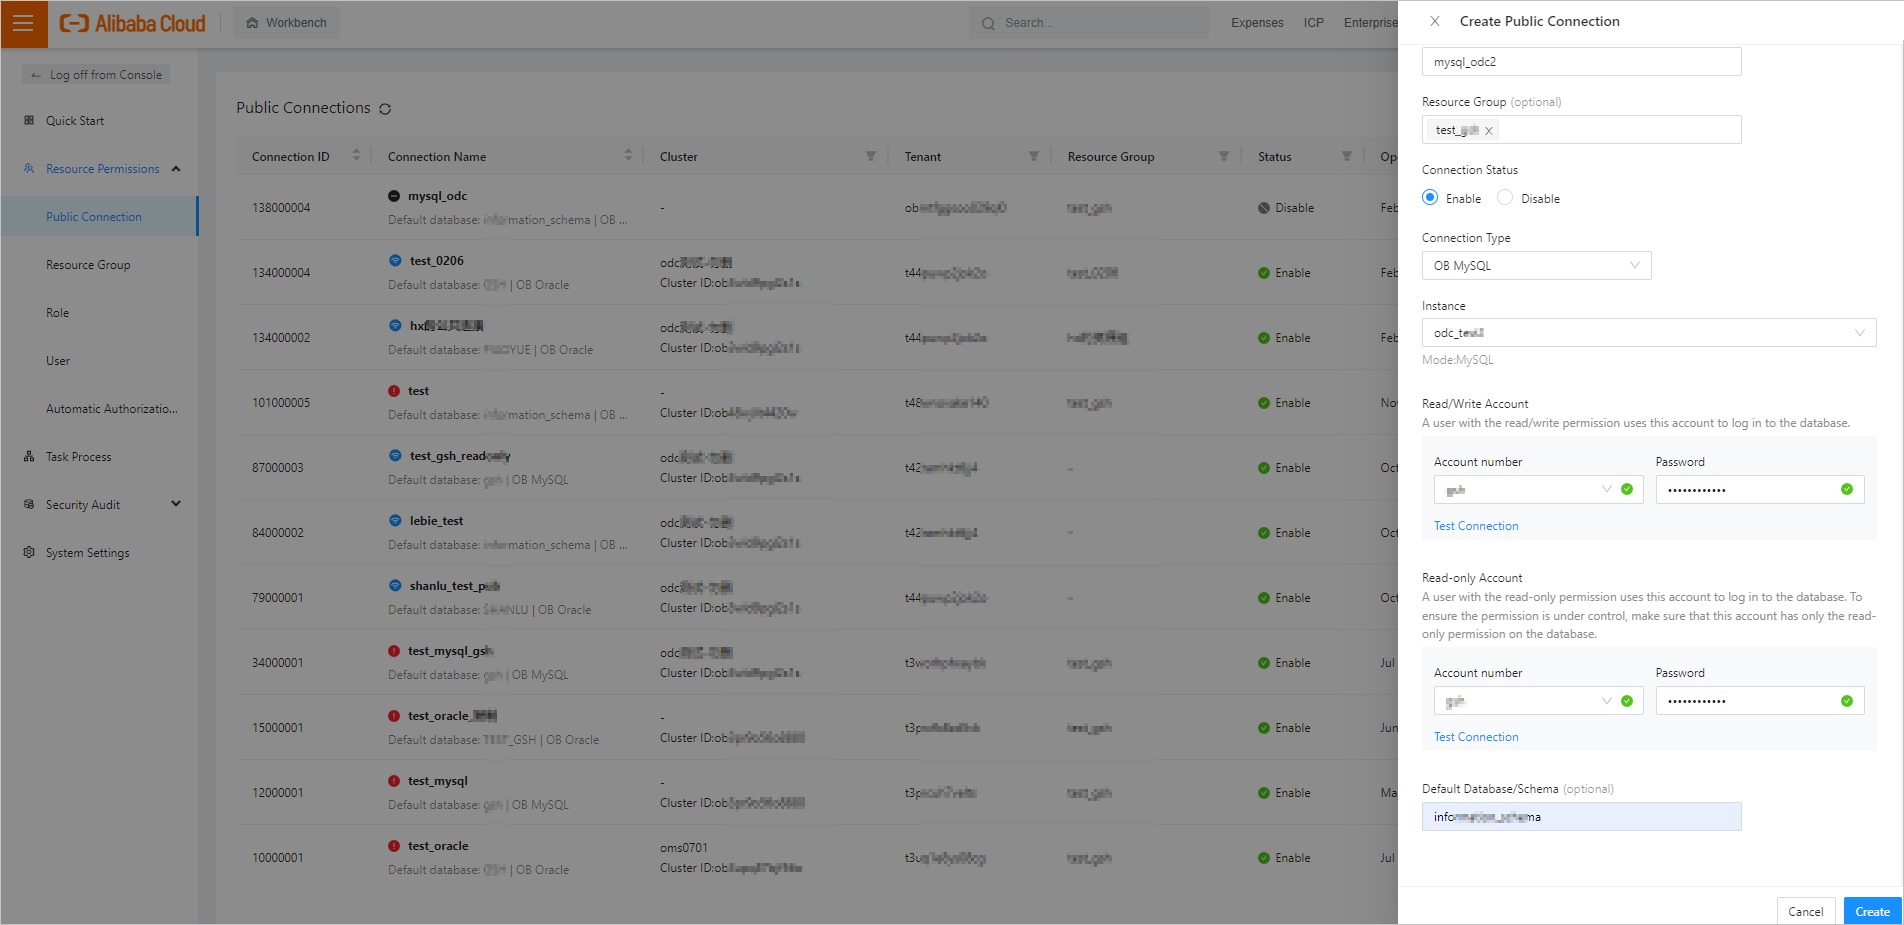Image resolution: width=1904 pixels, height=925 pixels.
Task: Refresh the Public Connections list
Action: click(x=385, y=108)
